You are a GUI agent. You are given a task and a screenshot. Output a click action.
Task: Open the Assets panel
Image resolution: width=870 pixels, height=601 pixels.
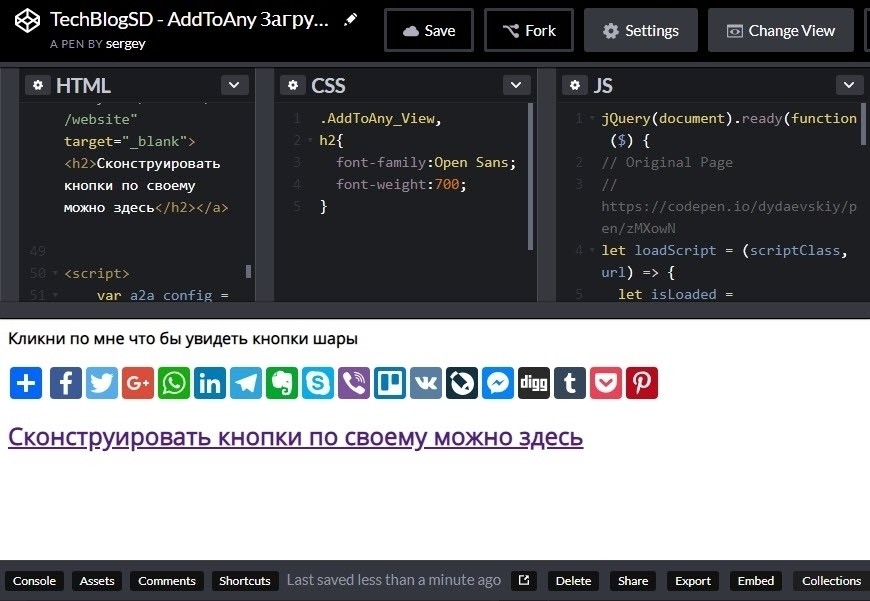pyautogui.click(x=97, y=581)
